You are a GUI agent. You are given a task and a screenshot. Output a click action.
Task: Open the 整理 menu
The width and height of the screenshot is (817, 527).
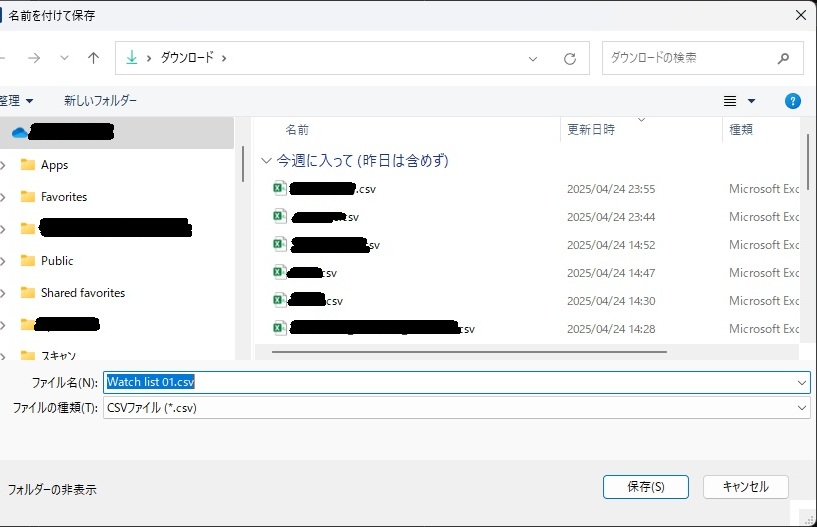point(17,101)
